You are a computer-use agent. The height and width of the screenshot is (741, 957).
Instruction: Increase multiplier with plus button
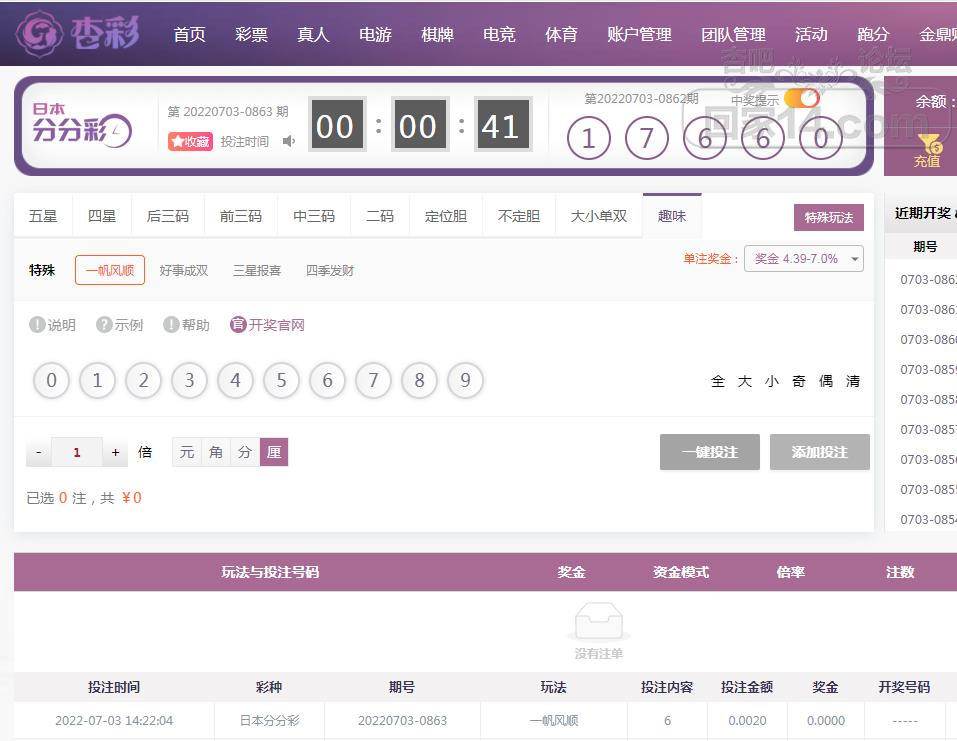[x=116, y=453]
